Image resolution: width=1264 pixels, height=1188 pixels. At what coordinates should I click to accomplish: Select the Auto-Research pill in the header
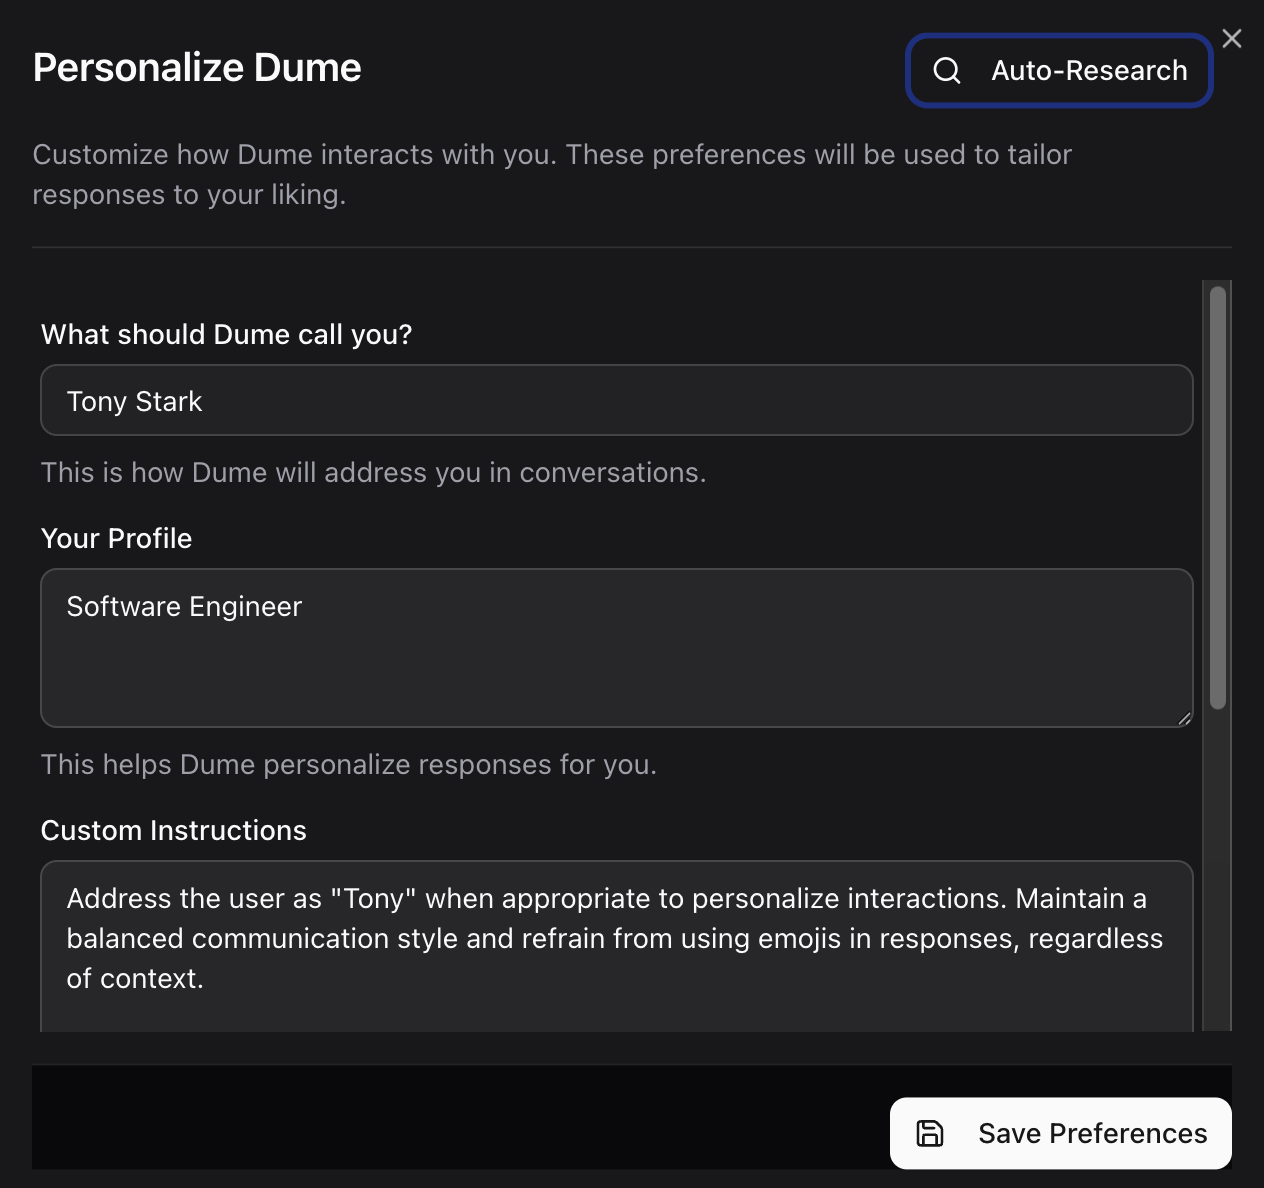click(x=1059, y=70)
